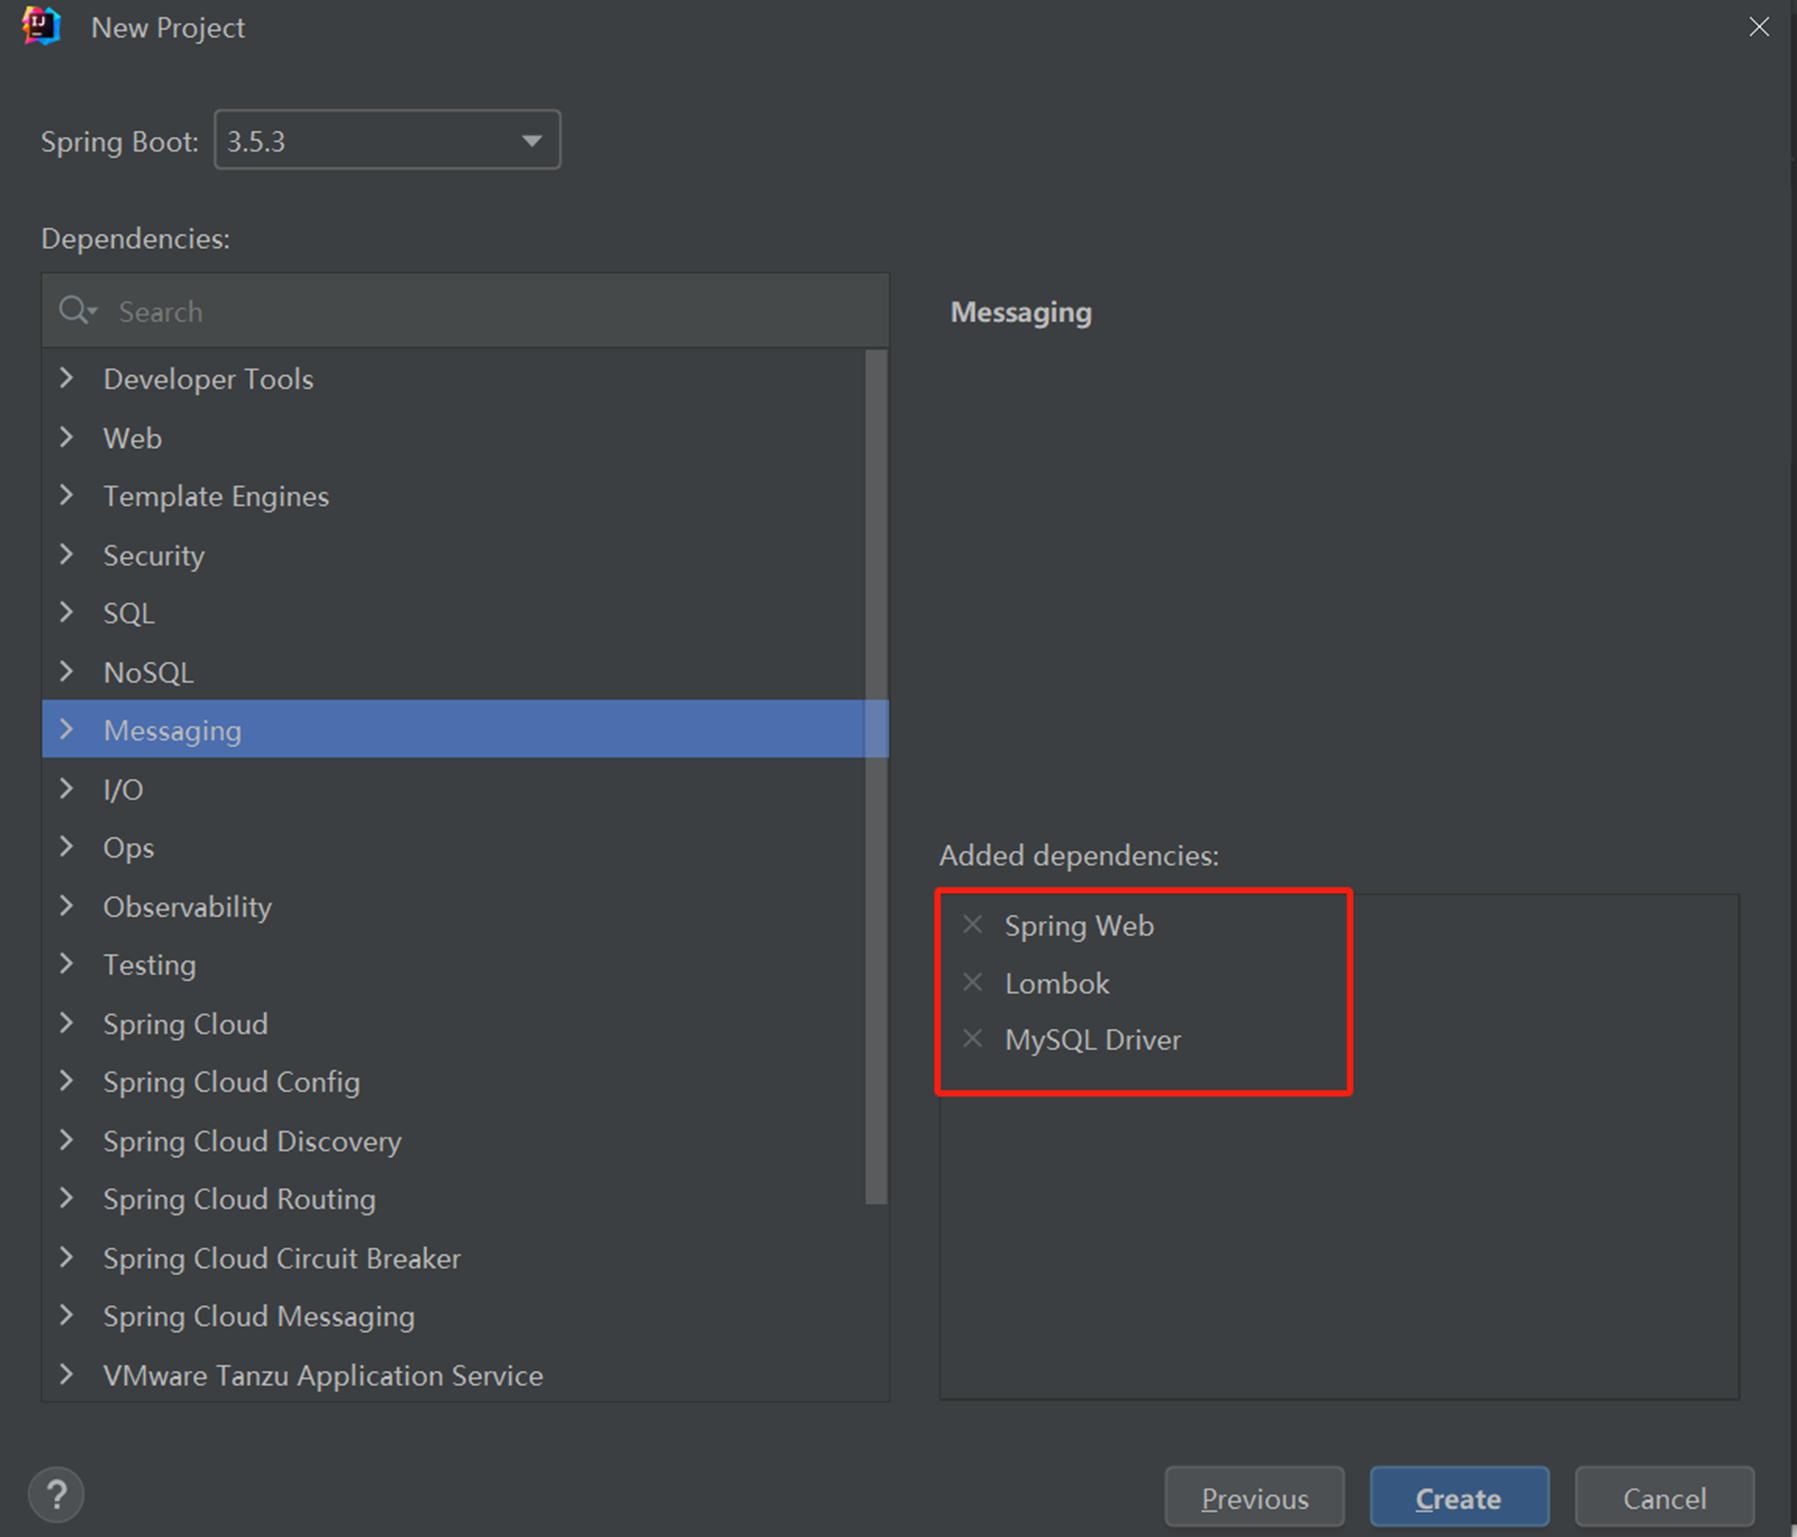Expand the Spring Cloud Routing chevron
The image size is (1797, 1537).
point(67,1197)
